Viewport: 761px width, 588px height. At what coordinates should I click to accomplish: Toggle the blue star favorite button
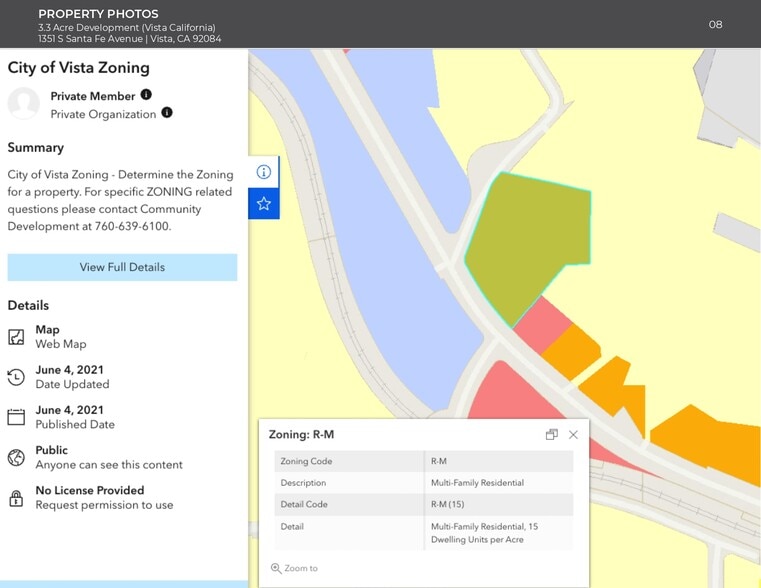pyautogui.click(x=264, y=203)
